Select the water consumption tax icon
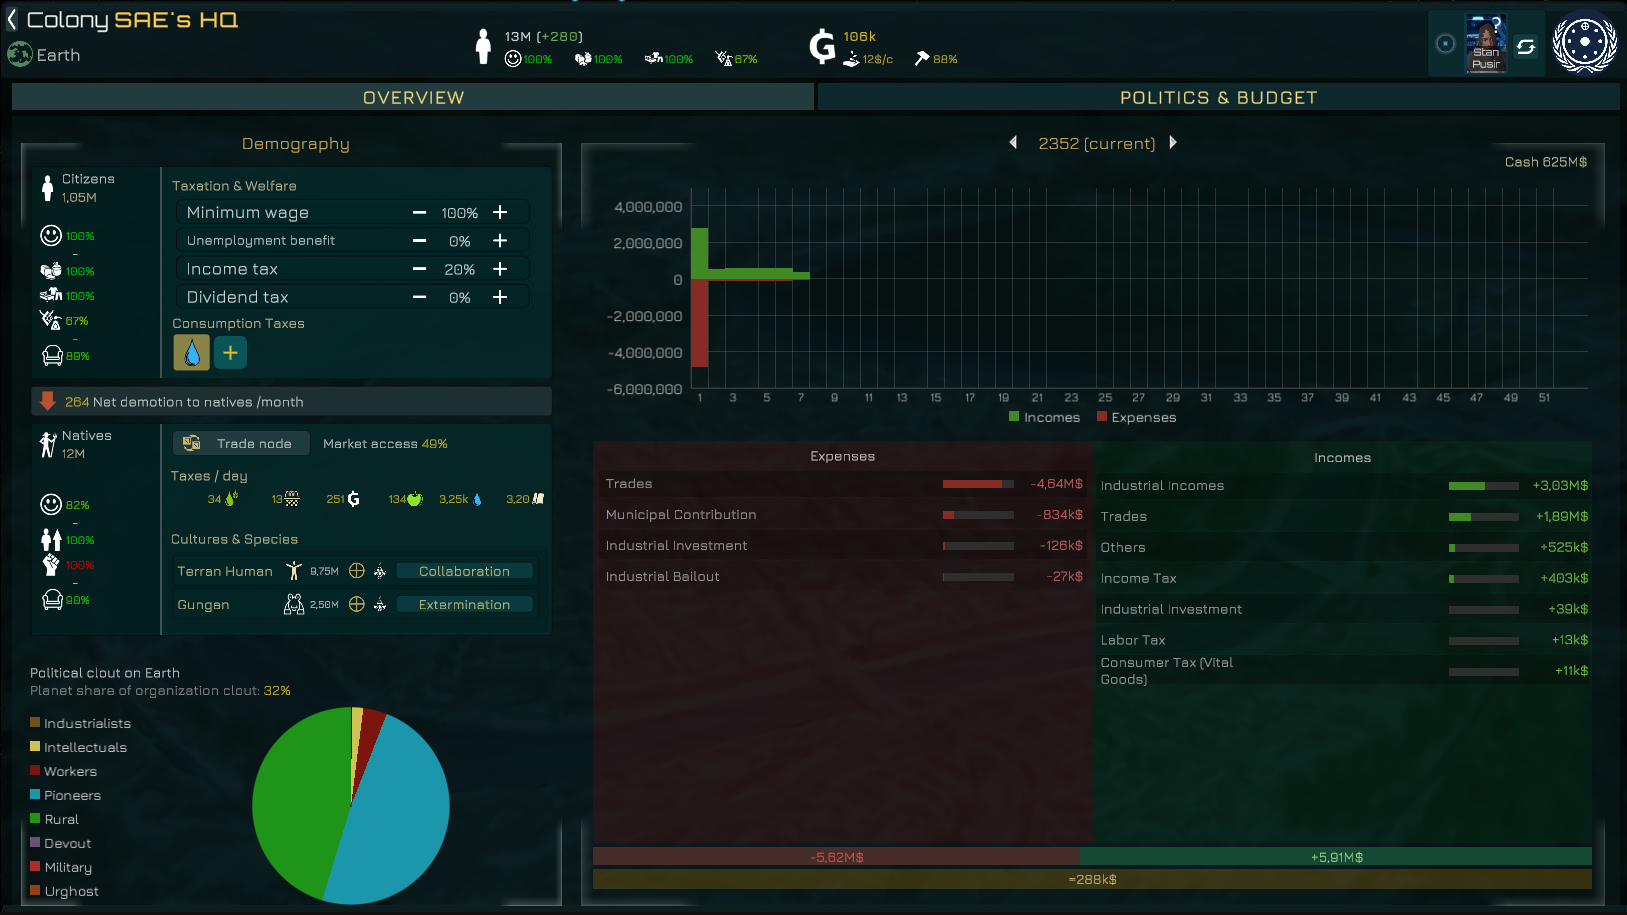Image resolution: width=1627 pixels, height=915 pixels. (192, 352)
